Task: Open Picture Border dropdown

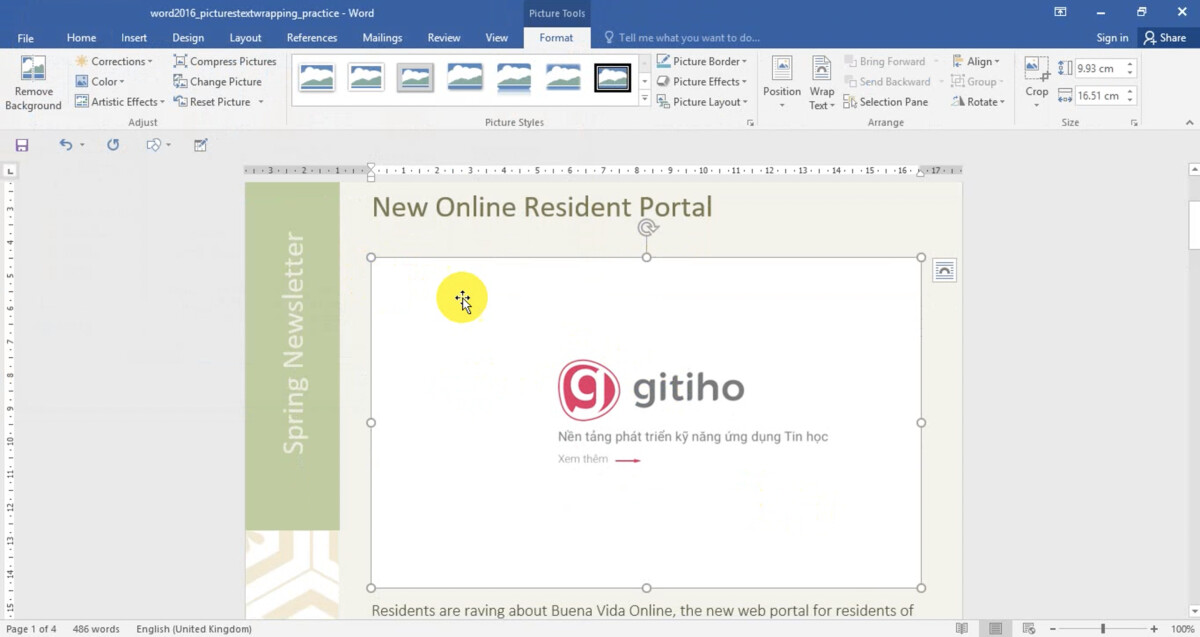Action: [x=701, y=61]
